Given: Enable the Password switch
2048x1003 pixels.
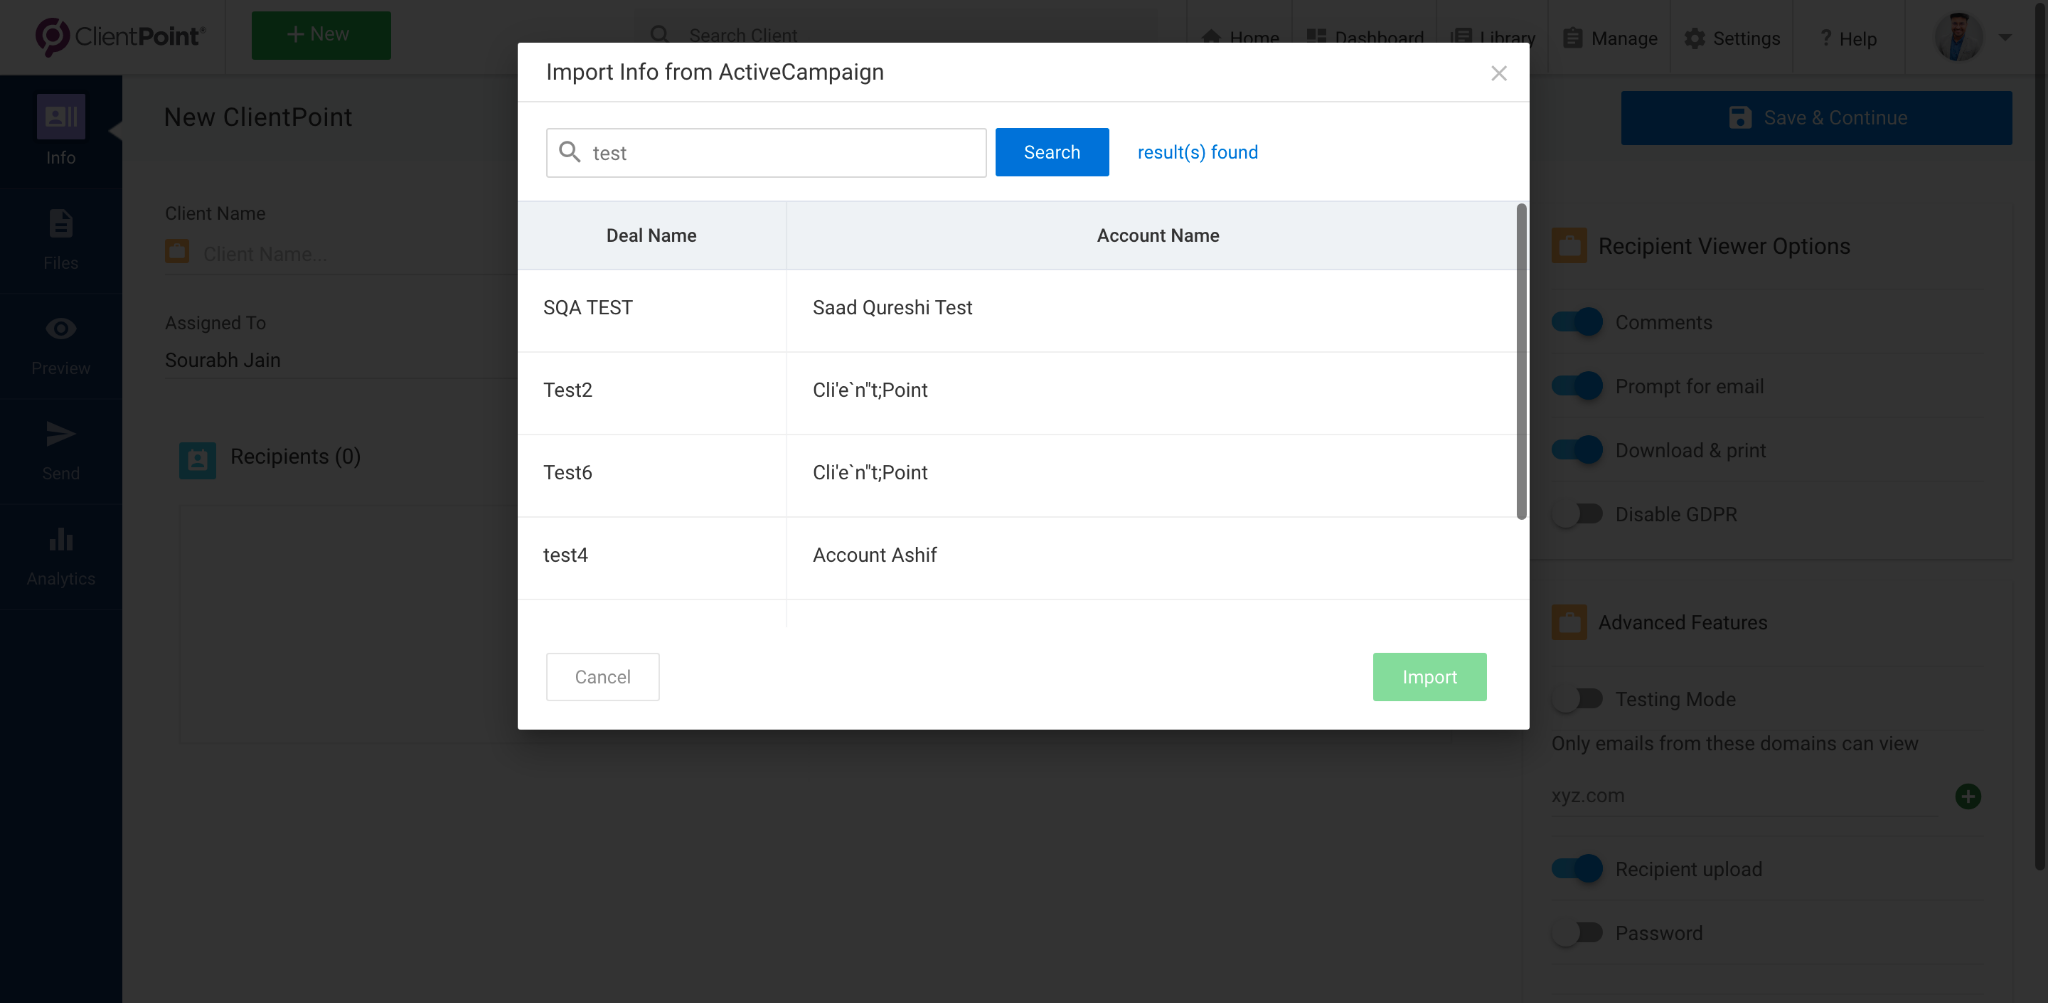Looking at the screenshot, I should coord(1577,933).
